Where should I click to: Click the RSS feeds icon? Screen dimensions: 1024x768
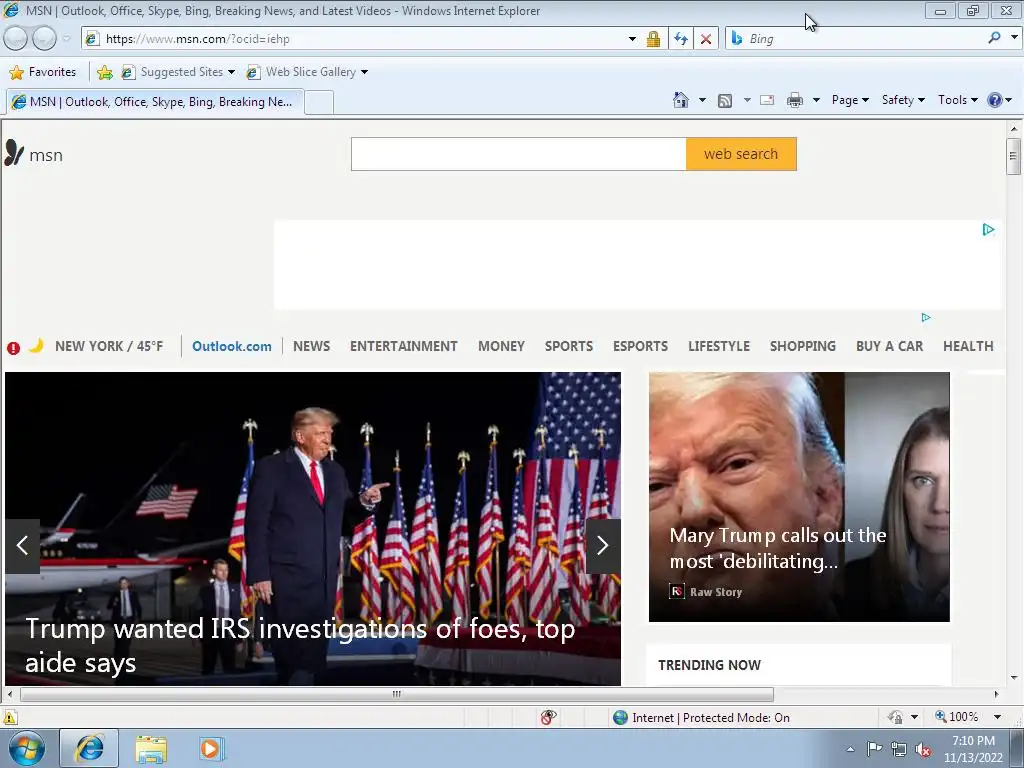(725, 101)
